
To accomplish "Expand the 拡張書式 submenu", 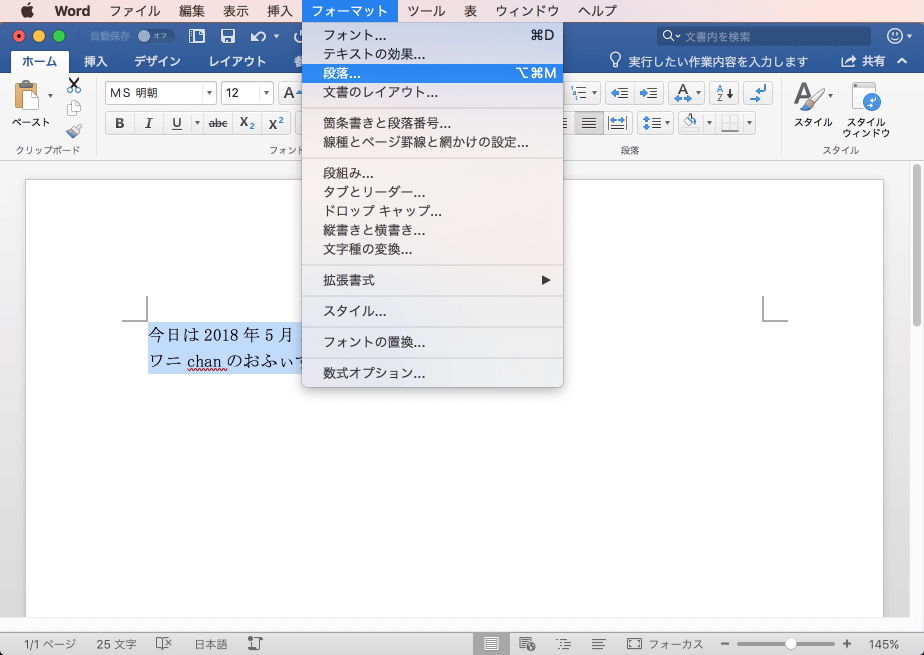I will pyautogui.click(x=433, y=280).
